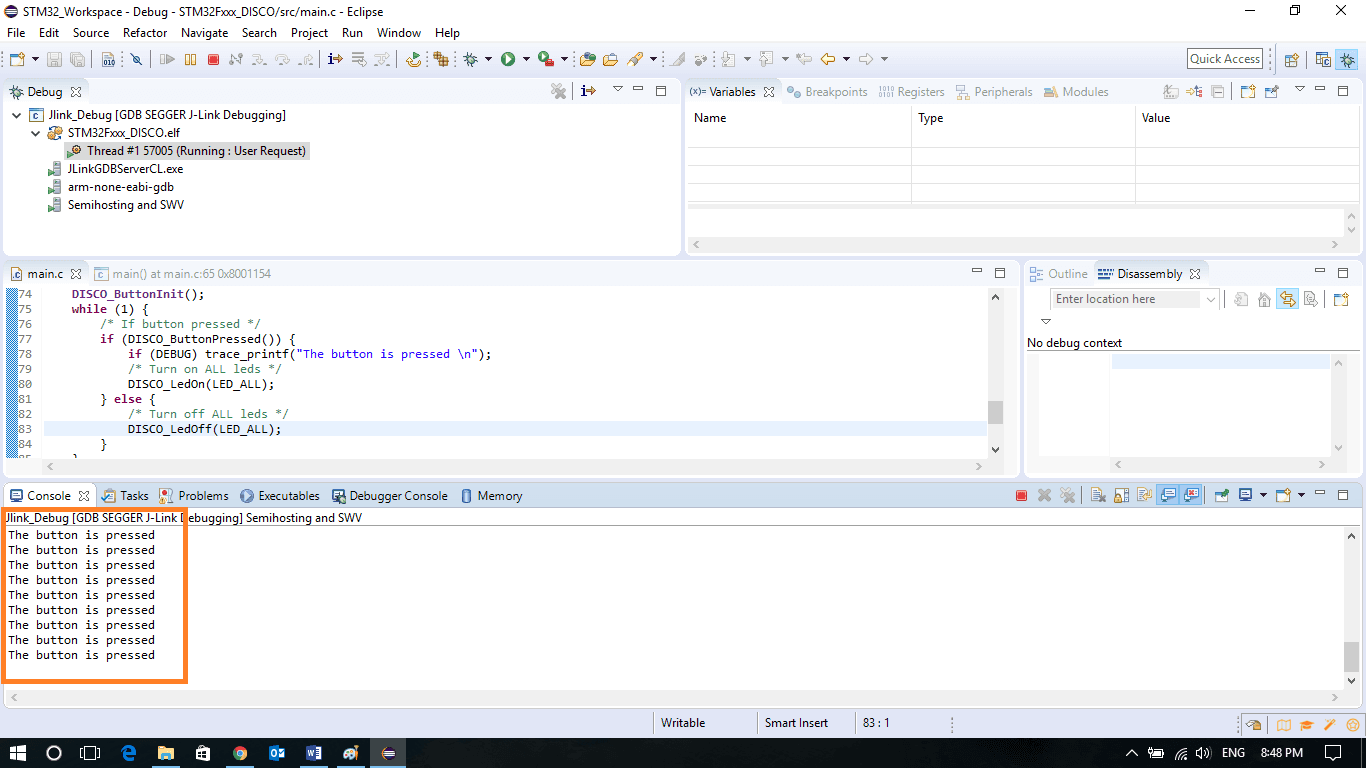Click the Console Word Wrap icon
Screen dimensions: 1366x768
pos(1144,495)
